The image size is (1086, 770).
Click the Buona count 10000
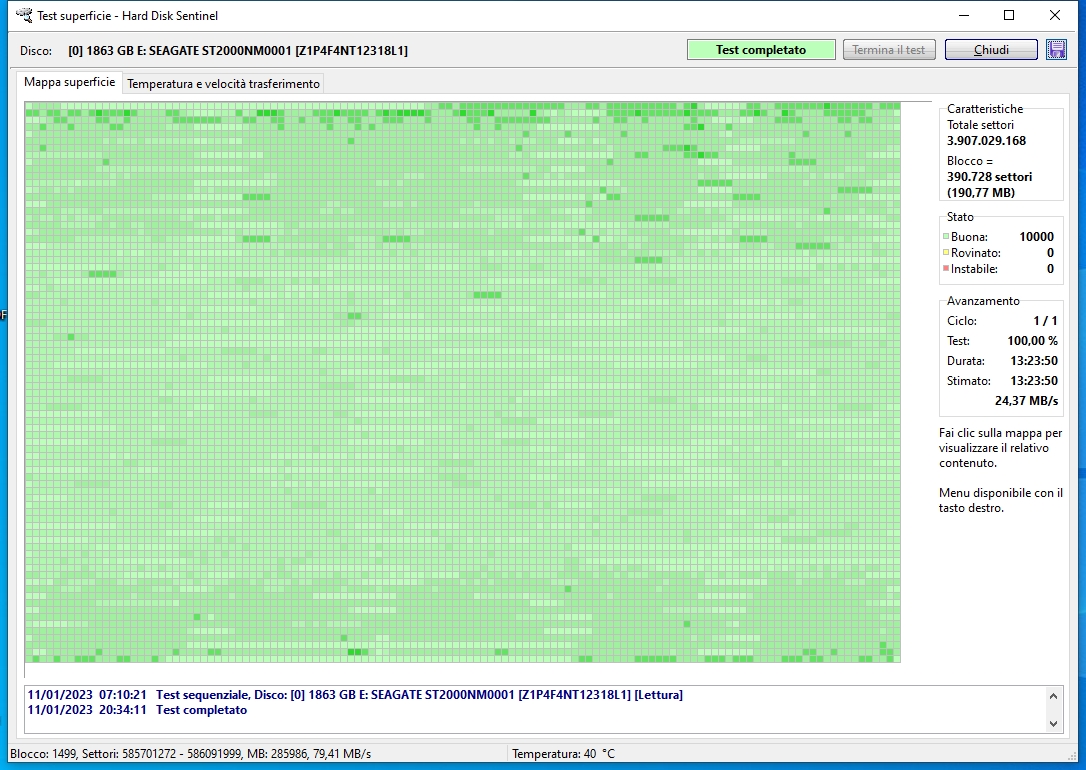click(x=1036, y=237)
